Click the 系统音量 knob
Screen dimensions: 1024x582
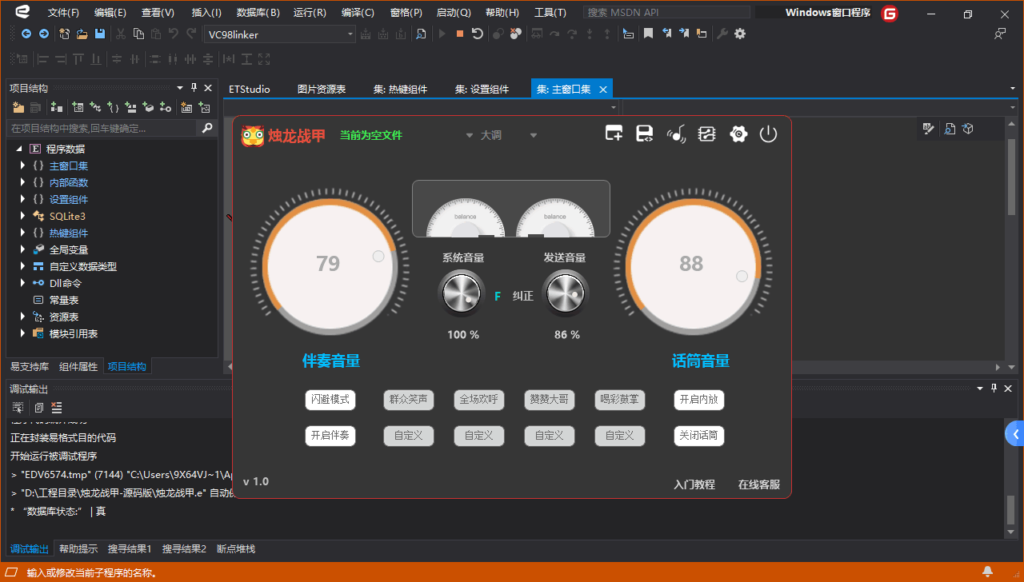(462, 293)
